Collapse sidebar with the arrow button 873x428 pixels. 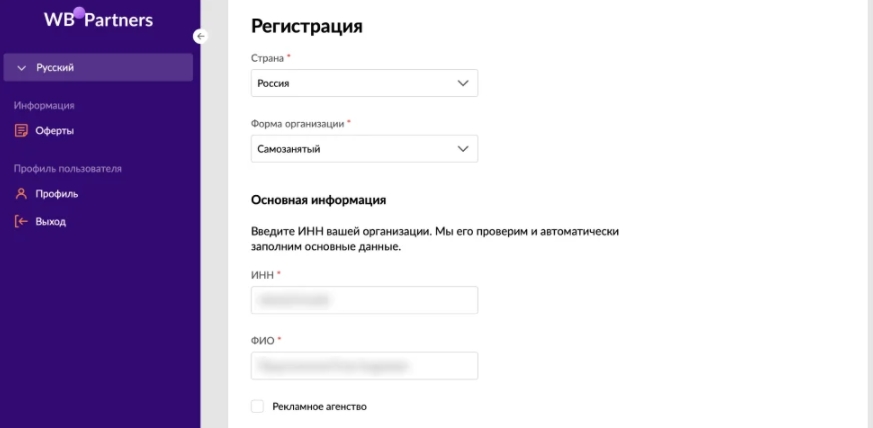point(200,36)
